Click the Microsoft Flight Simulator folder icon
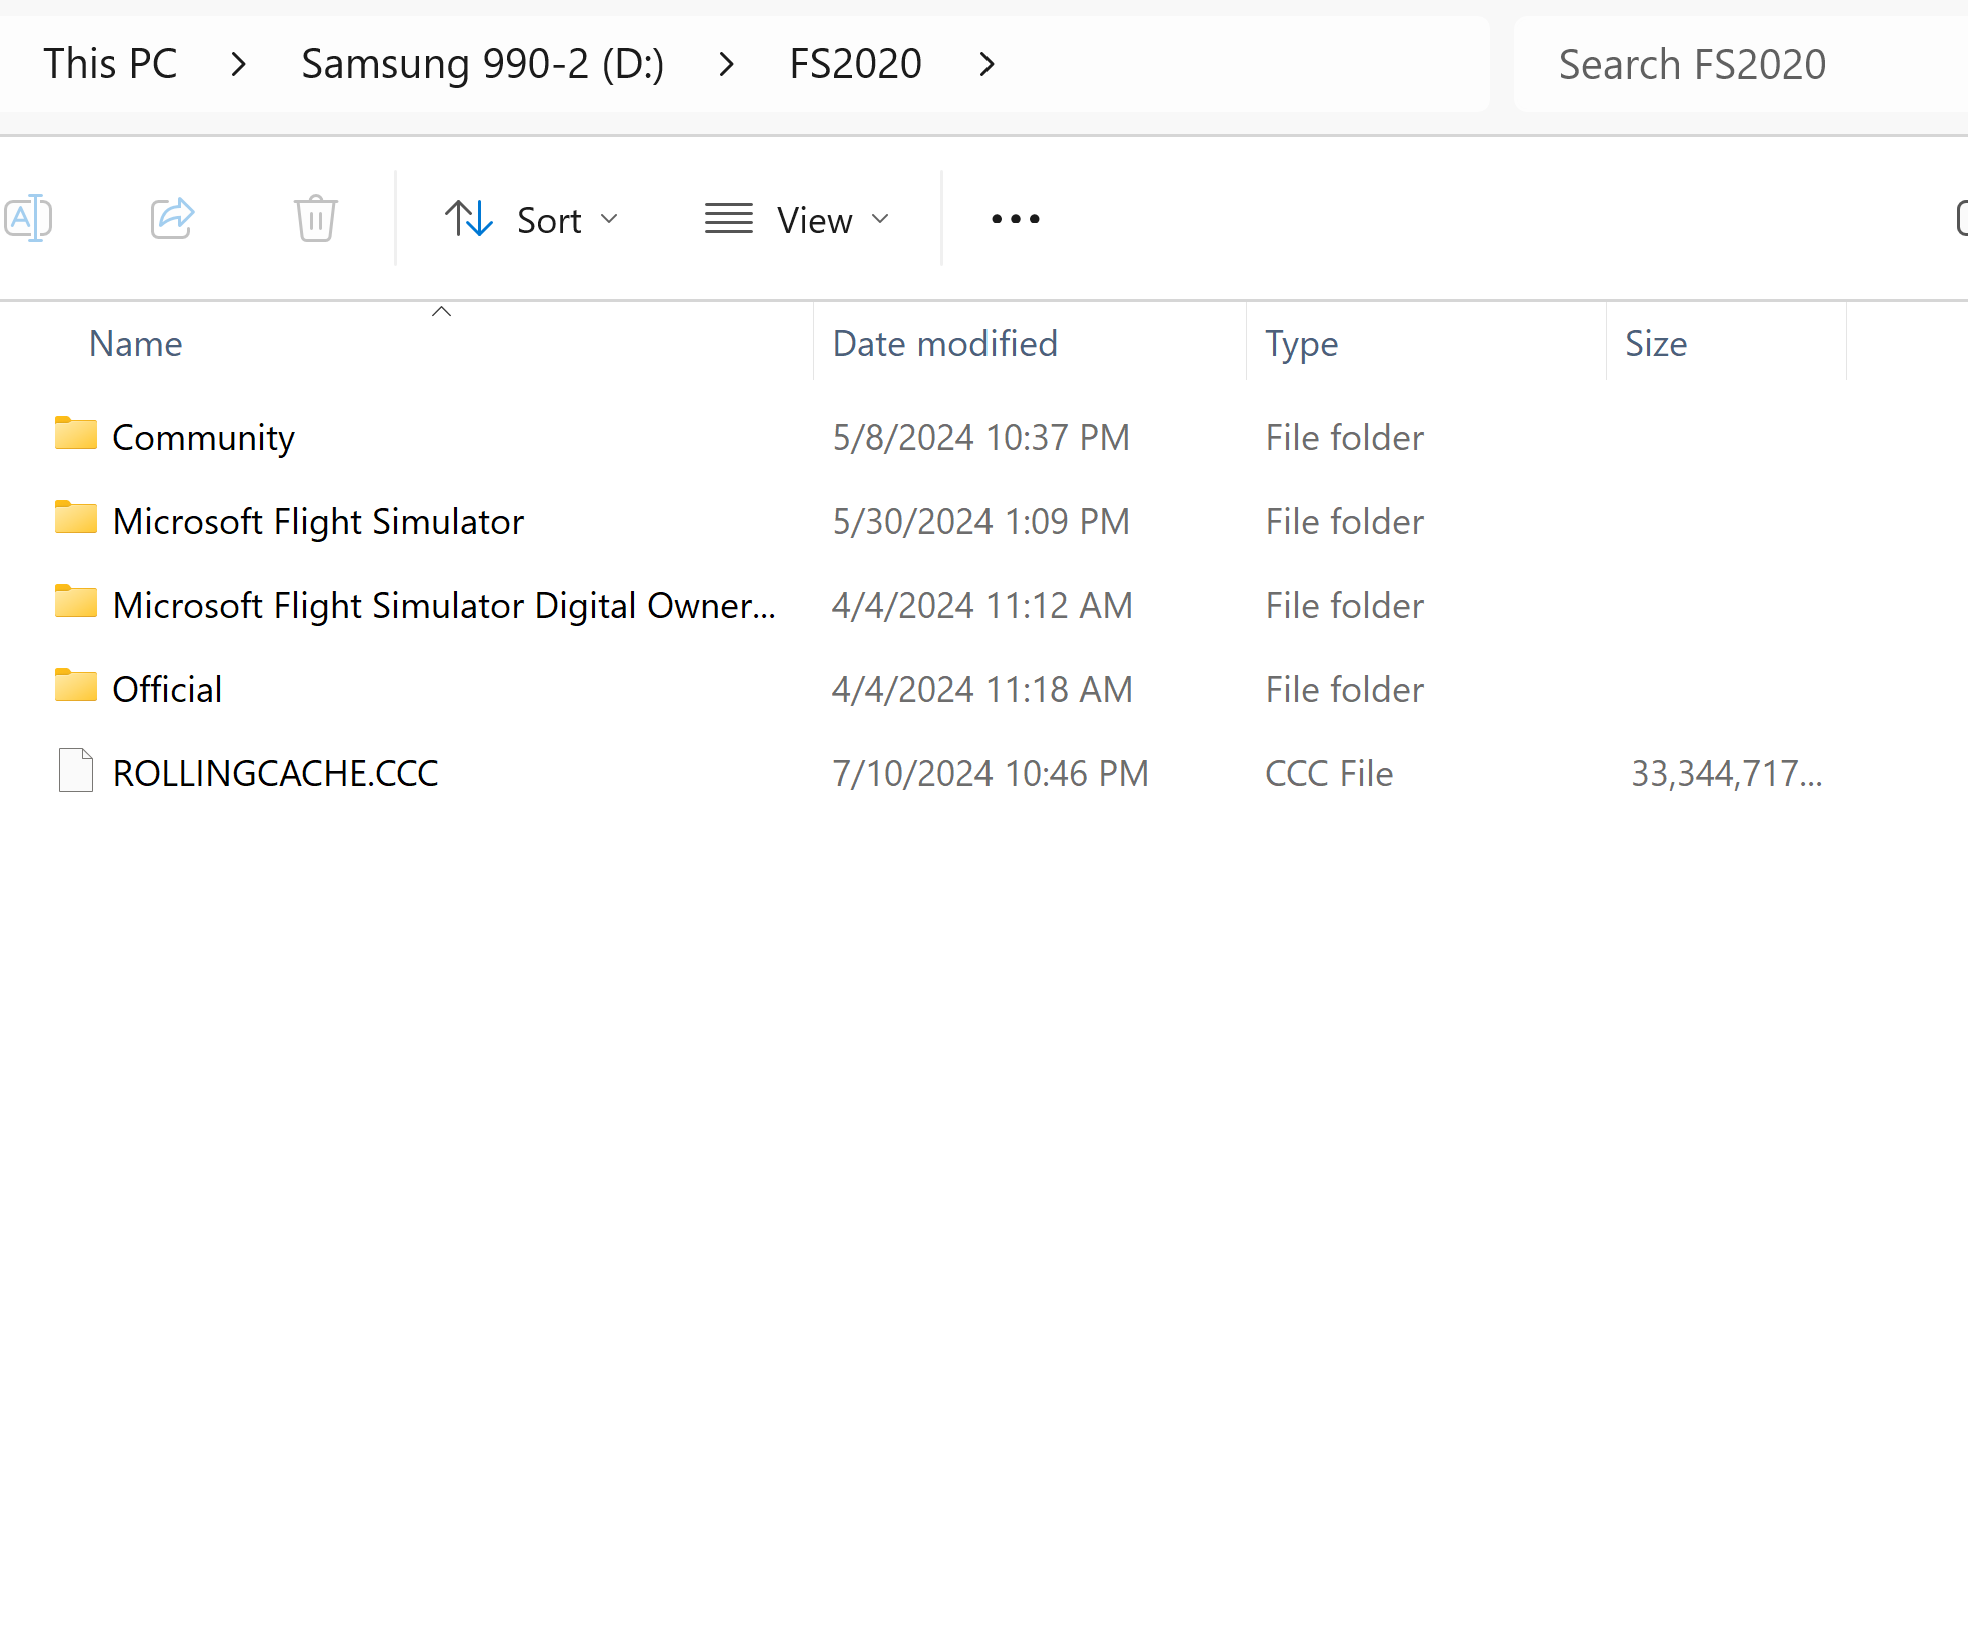The image size is (1968, 1632). (76, 519)
